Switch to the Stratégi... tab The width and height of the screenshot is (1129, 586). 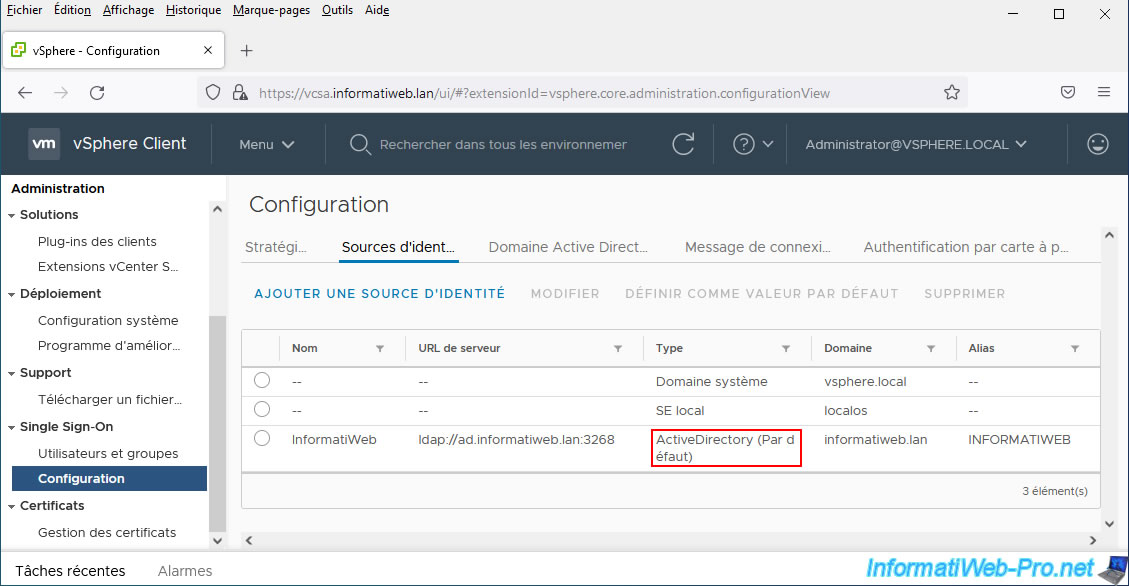pos(276,247)
